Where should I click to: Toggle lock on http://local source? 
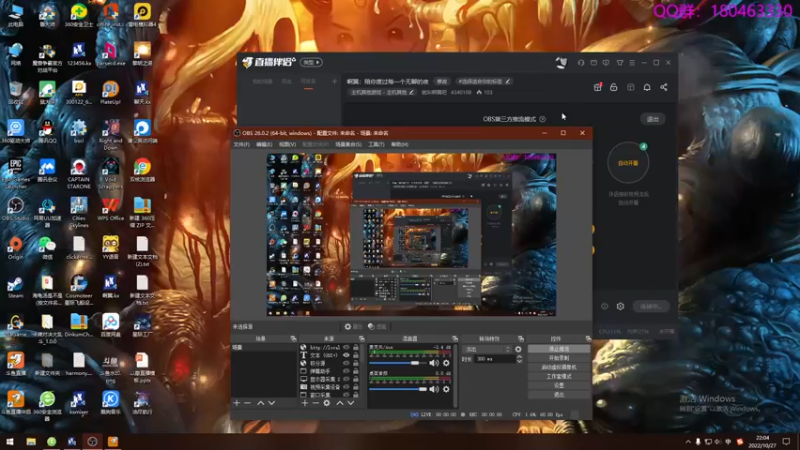[x=356, y=347]
